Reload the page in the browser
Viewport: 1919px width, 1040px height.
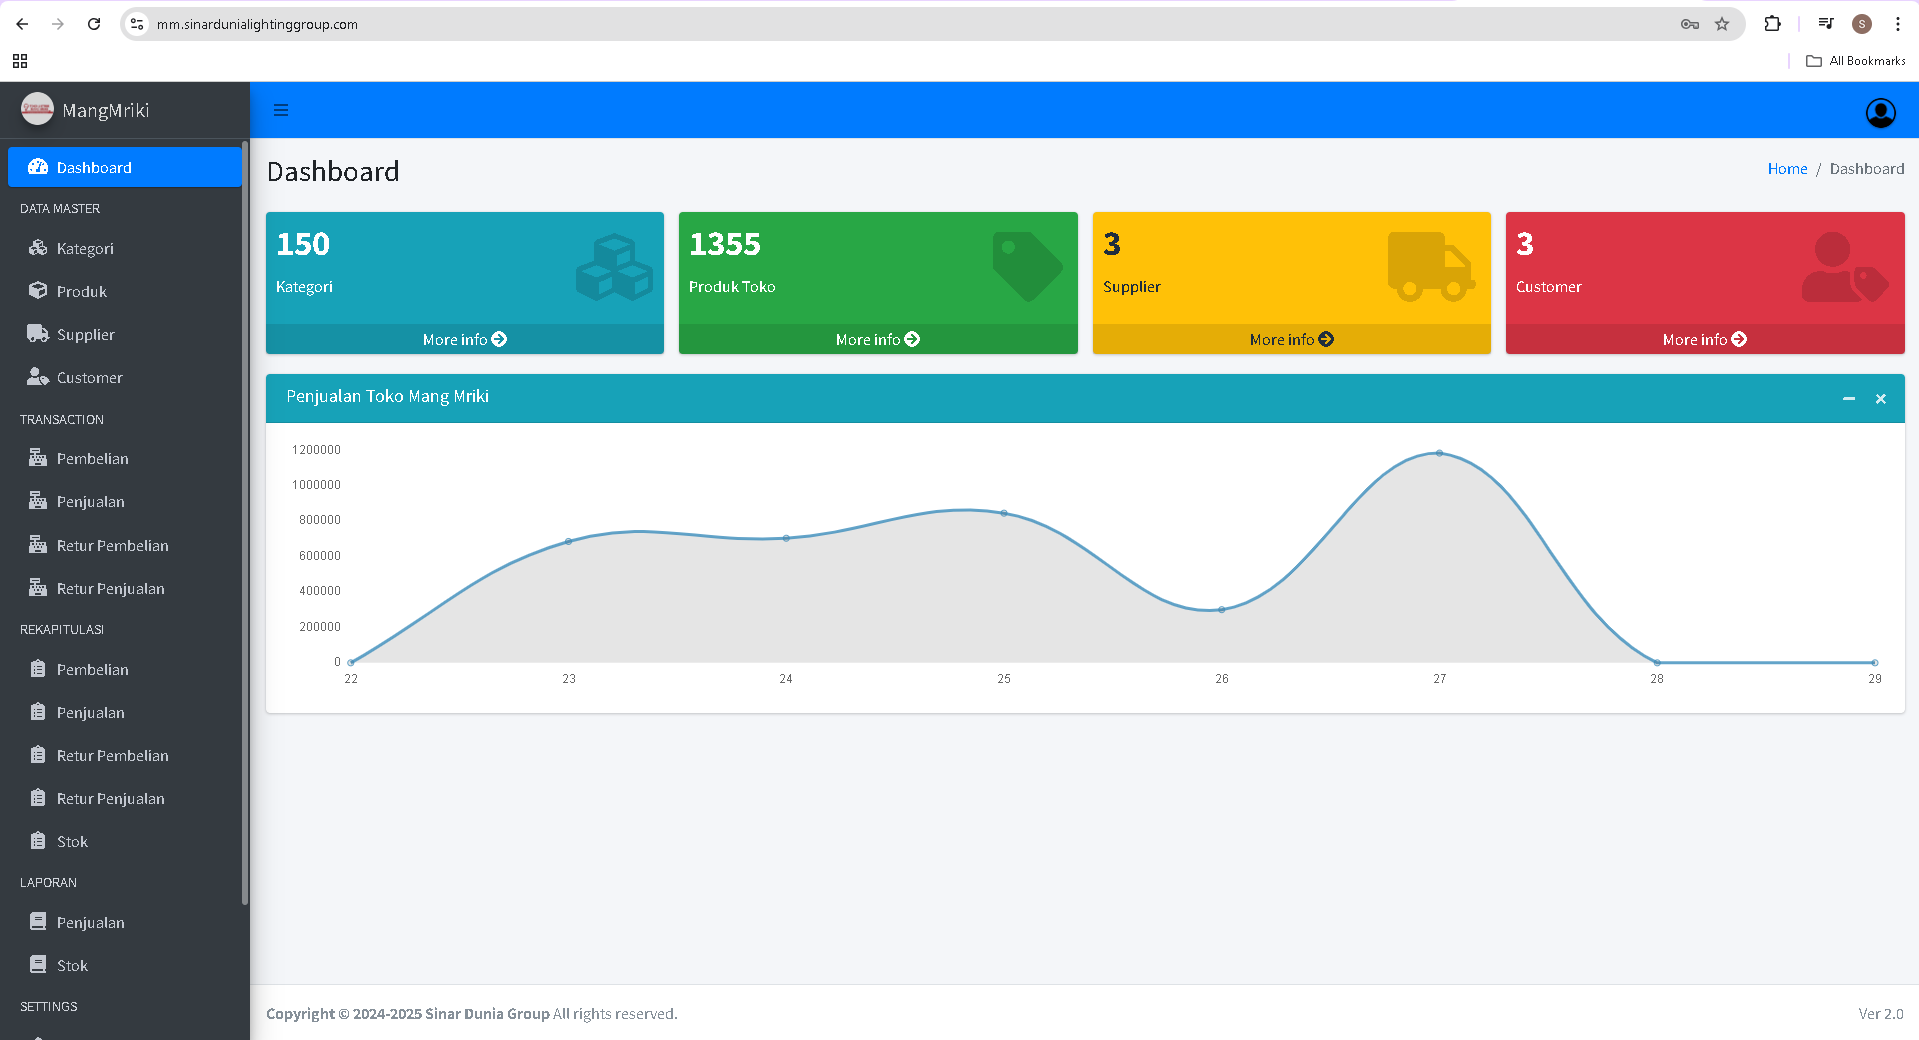pyautogui.click(x=94, y=24)
